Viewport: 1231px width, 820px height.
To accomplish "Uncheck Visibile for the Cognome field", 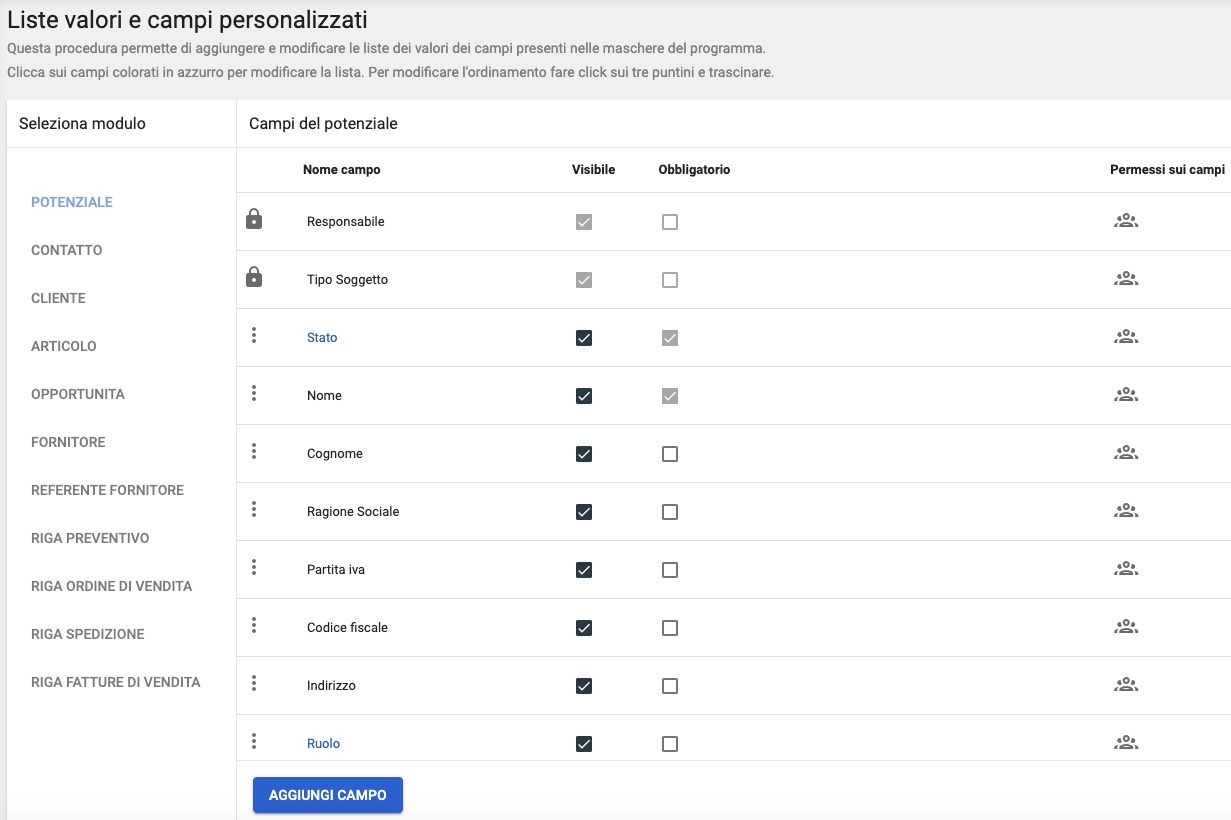I will (x=584, y=454).
